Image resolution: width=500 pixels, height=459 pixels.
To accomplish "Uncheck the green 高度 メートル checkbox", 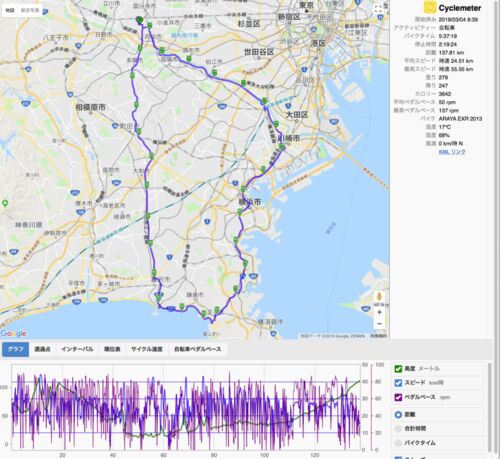I will point(398,369).
